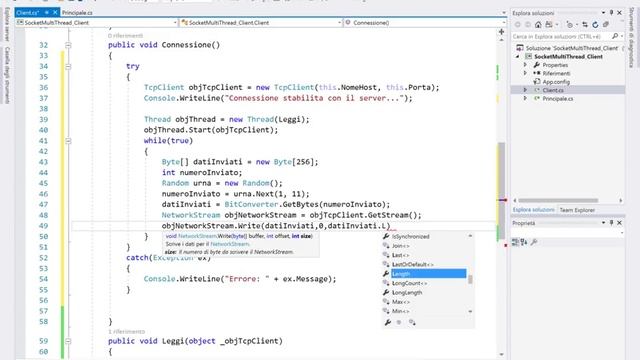Close the Proprietà panel

620,223
